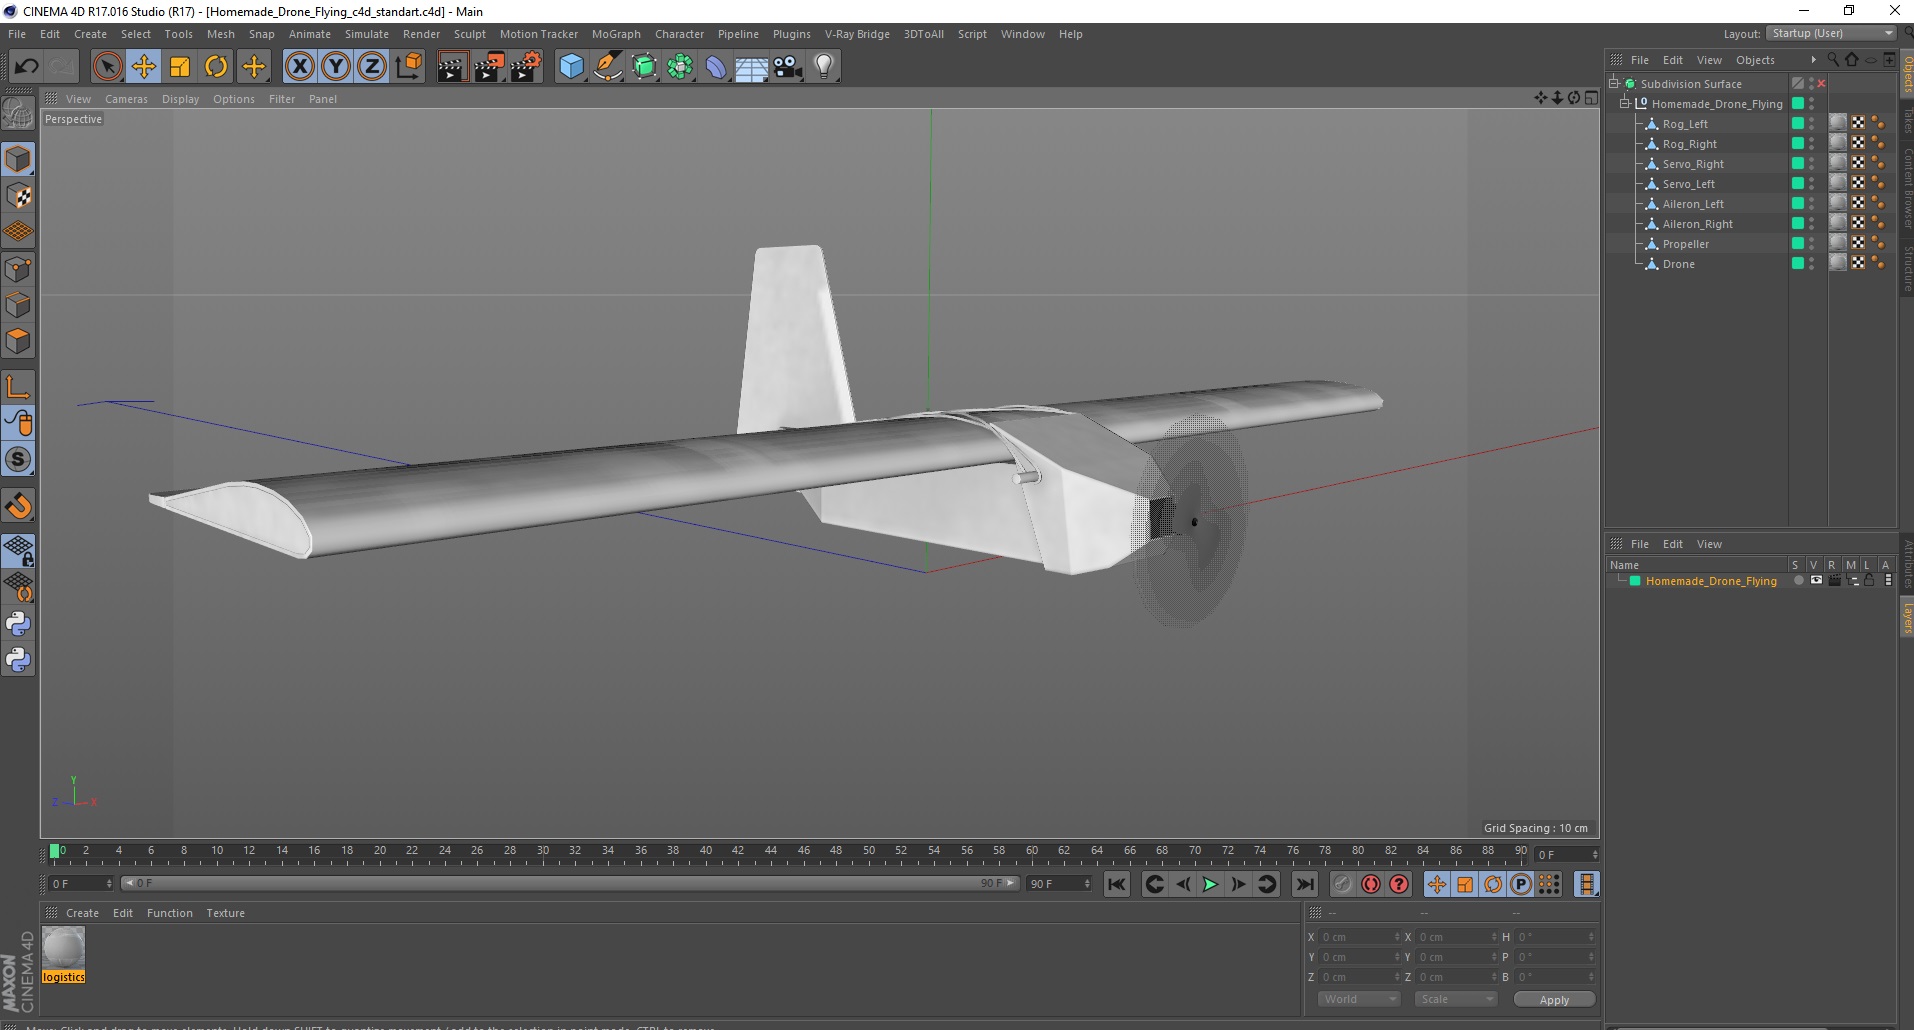
Task: Open Render Settings clapperboard icon
Action: point(525,67)
